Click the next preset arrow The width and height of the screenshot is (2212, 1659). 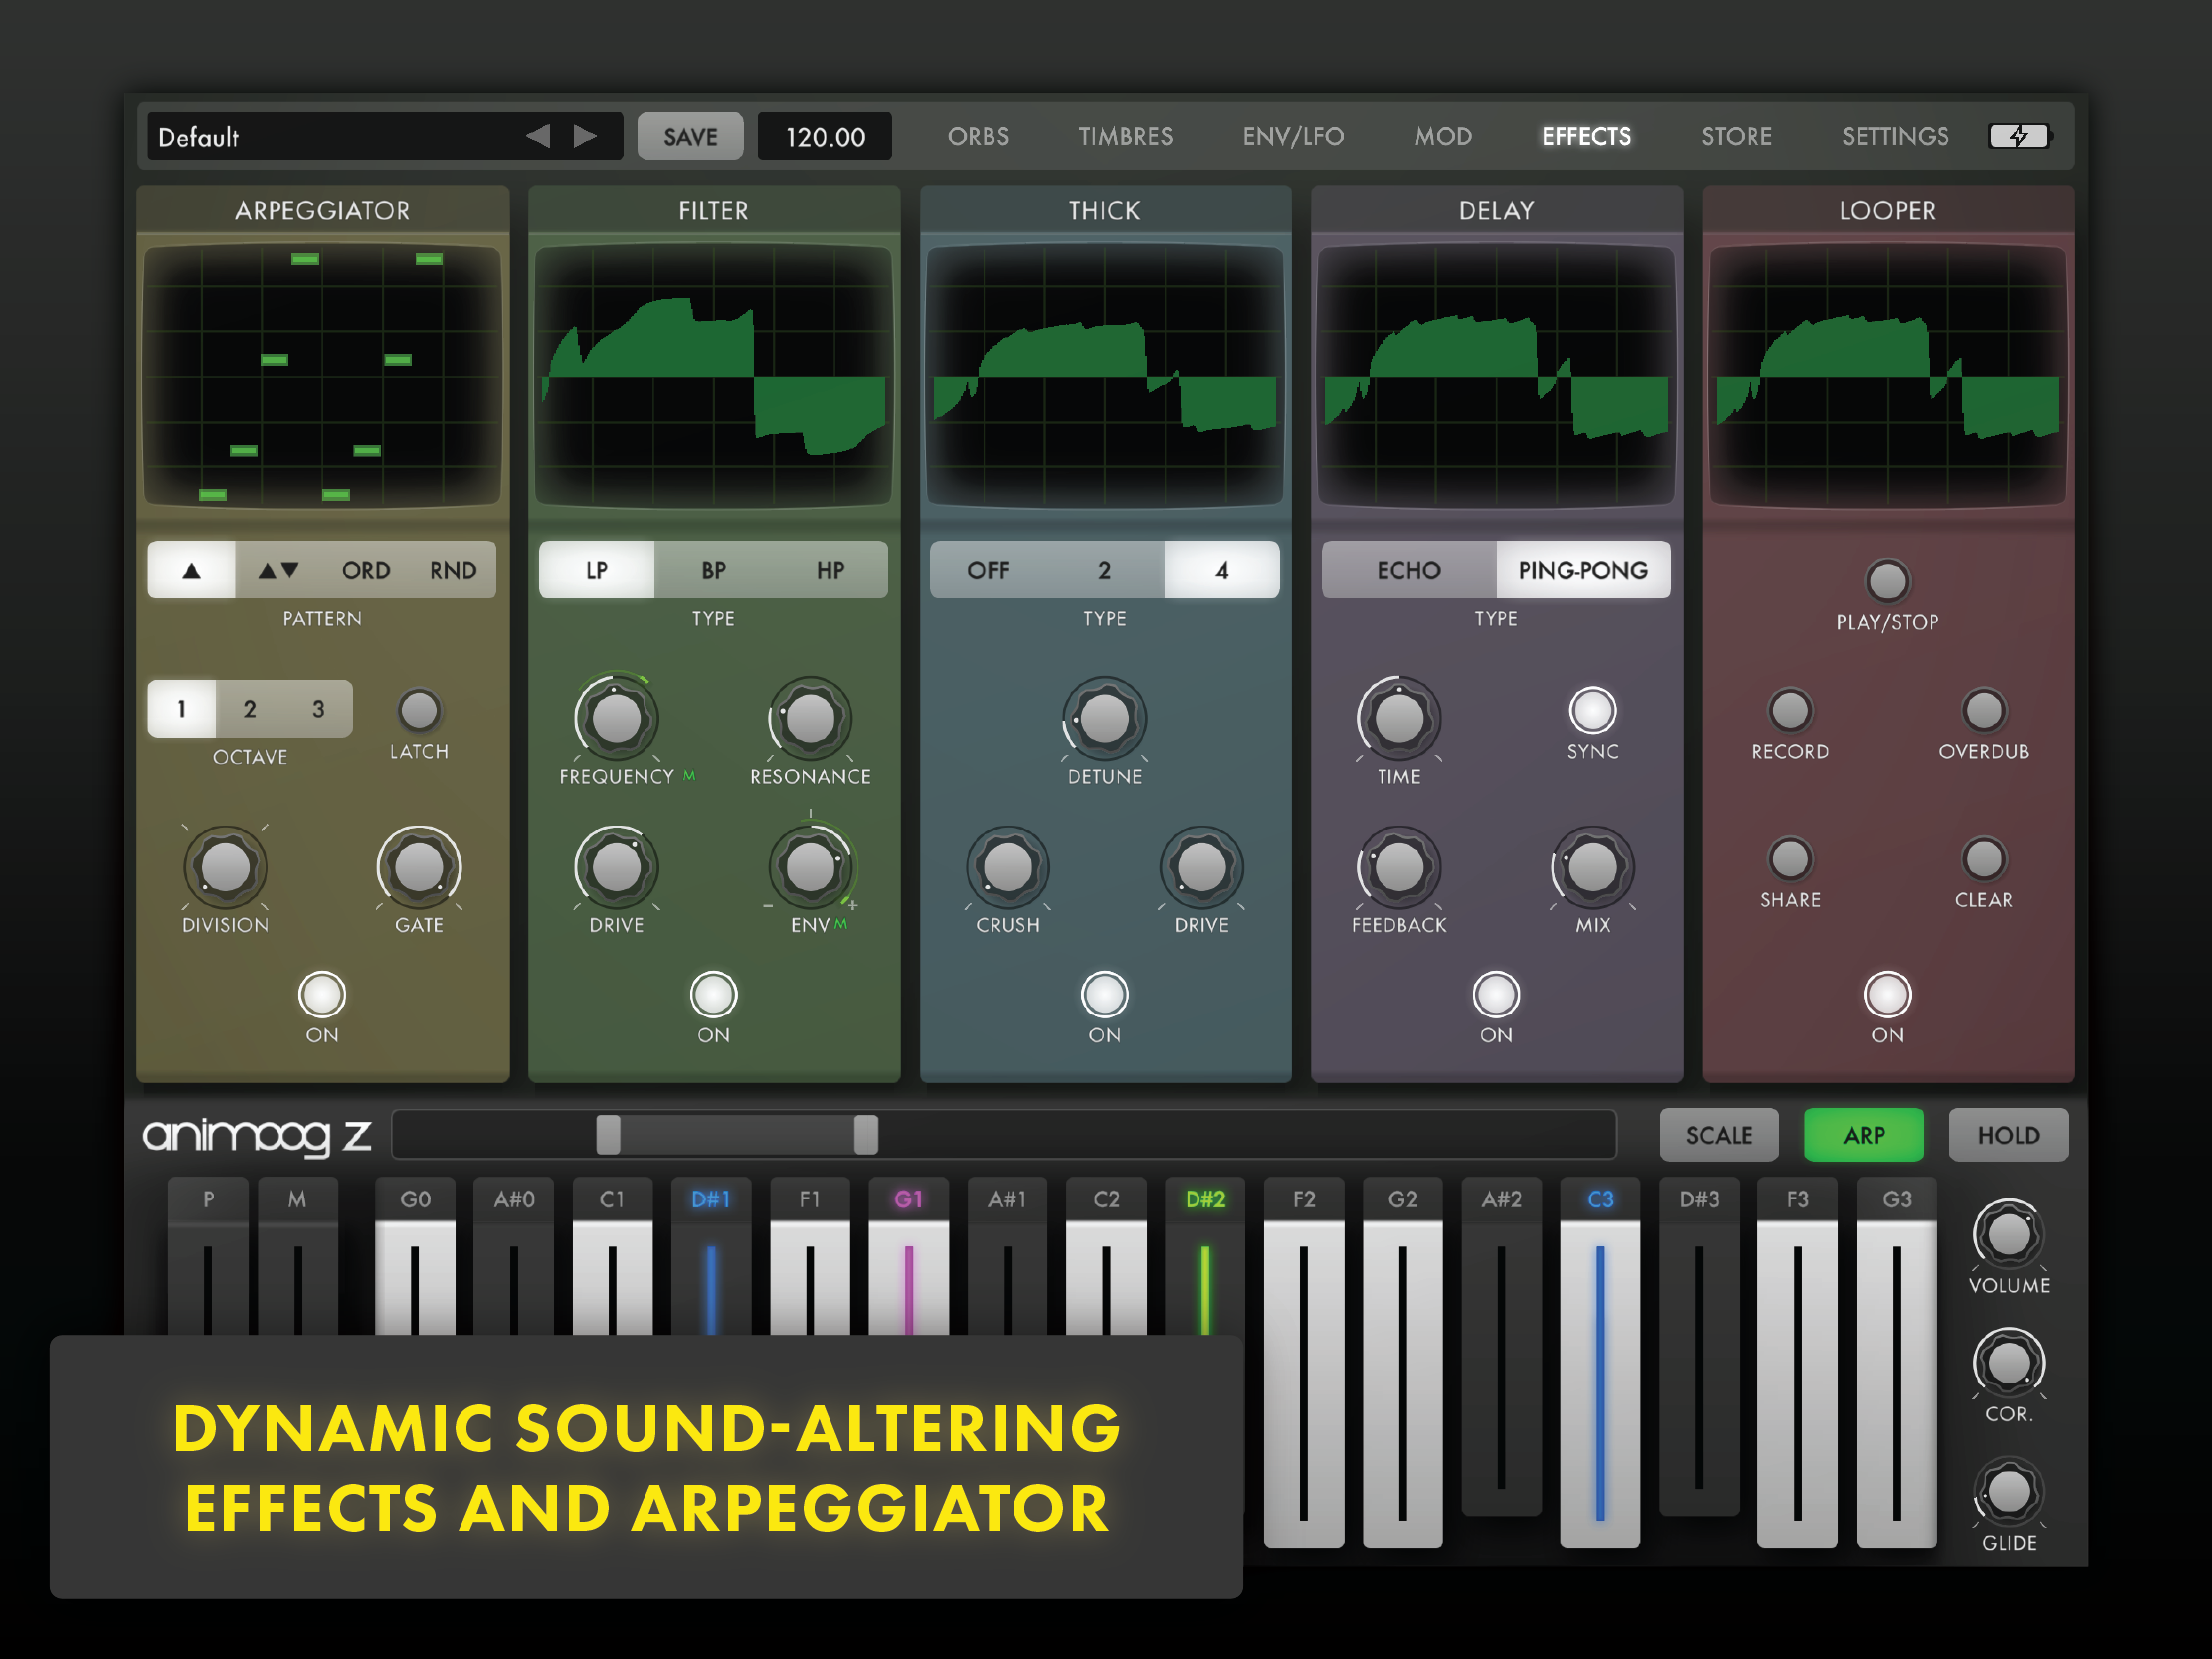coord(585,136)
